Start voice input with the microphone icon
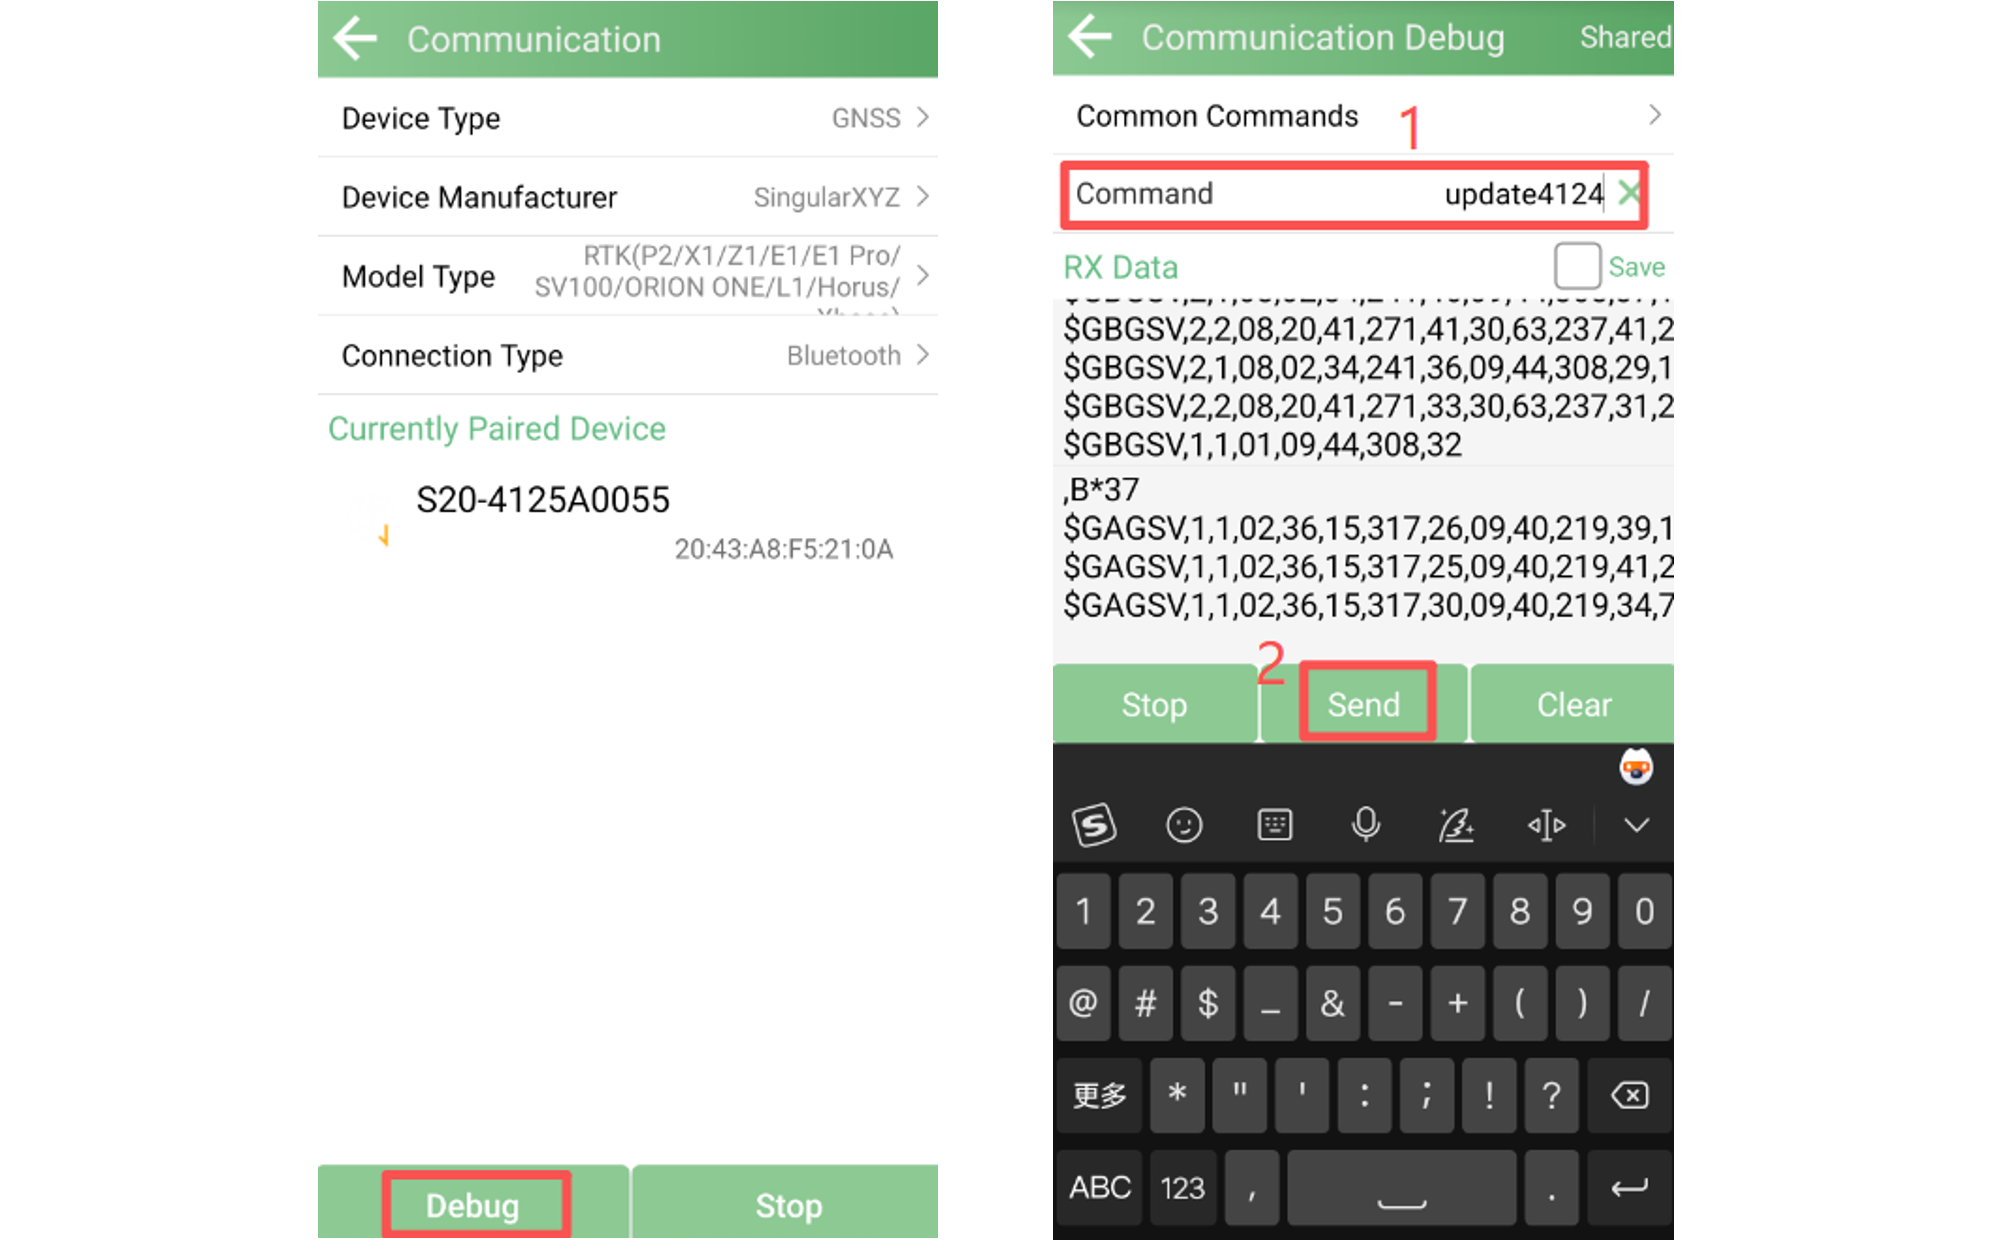1990x1243 pixels. (1366, 825)
